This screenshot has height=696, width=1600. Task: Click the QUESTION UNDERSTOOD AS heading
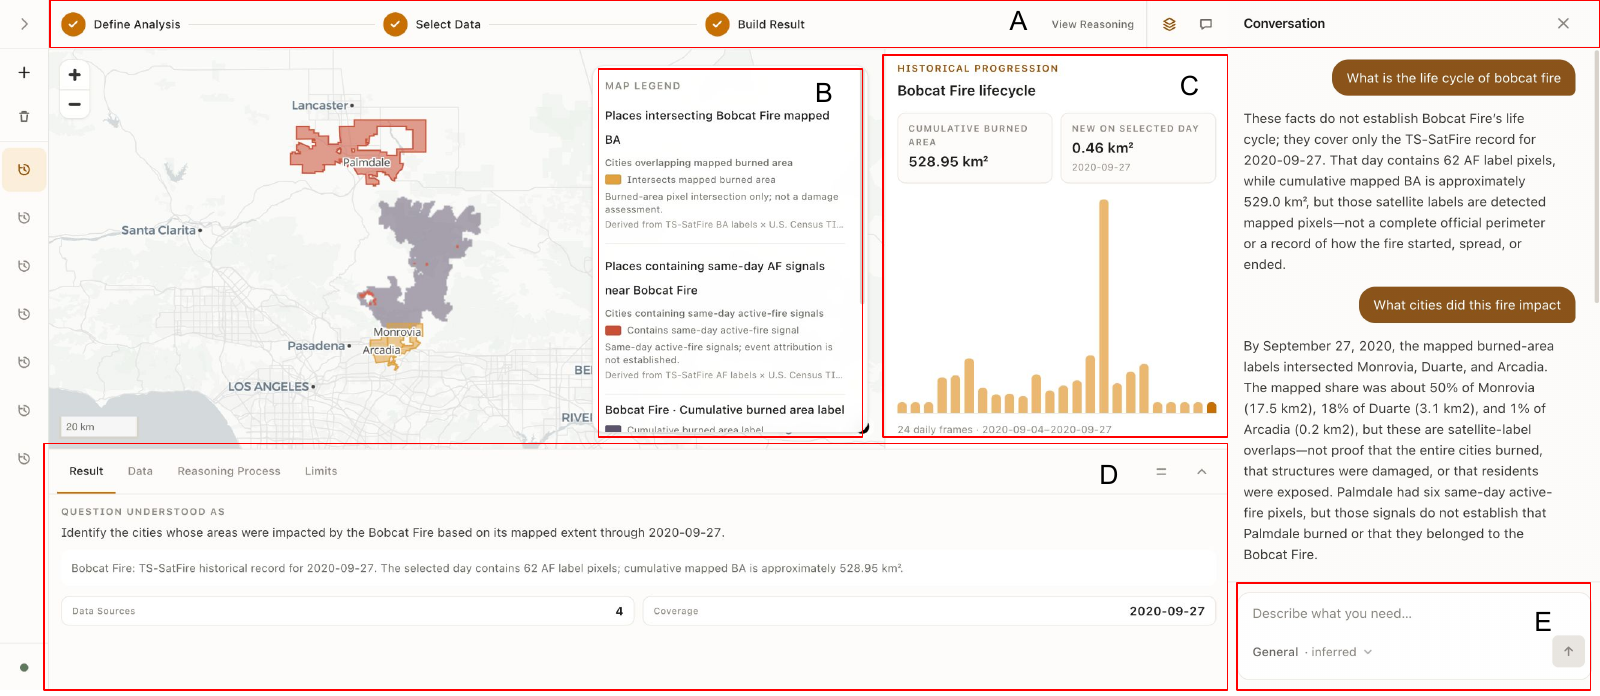tap(143, 512)
